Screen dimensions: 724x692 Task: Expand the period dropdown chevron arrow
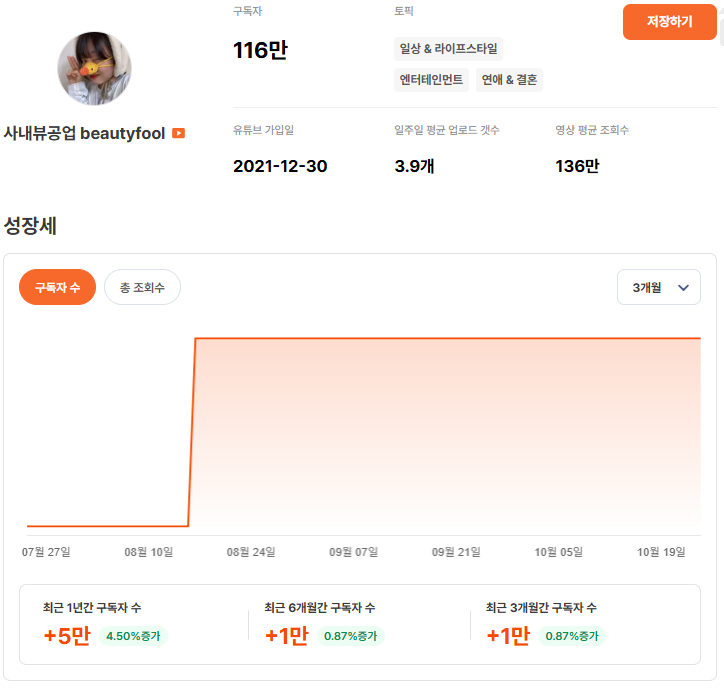click(683, 288)
